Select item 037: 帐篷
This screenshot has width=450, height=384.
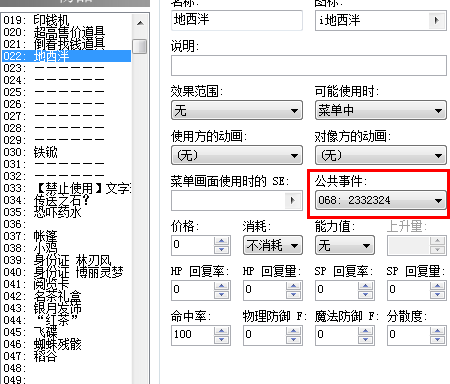[x=67, y=236]
